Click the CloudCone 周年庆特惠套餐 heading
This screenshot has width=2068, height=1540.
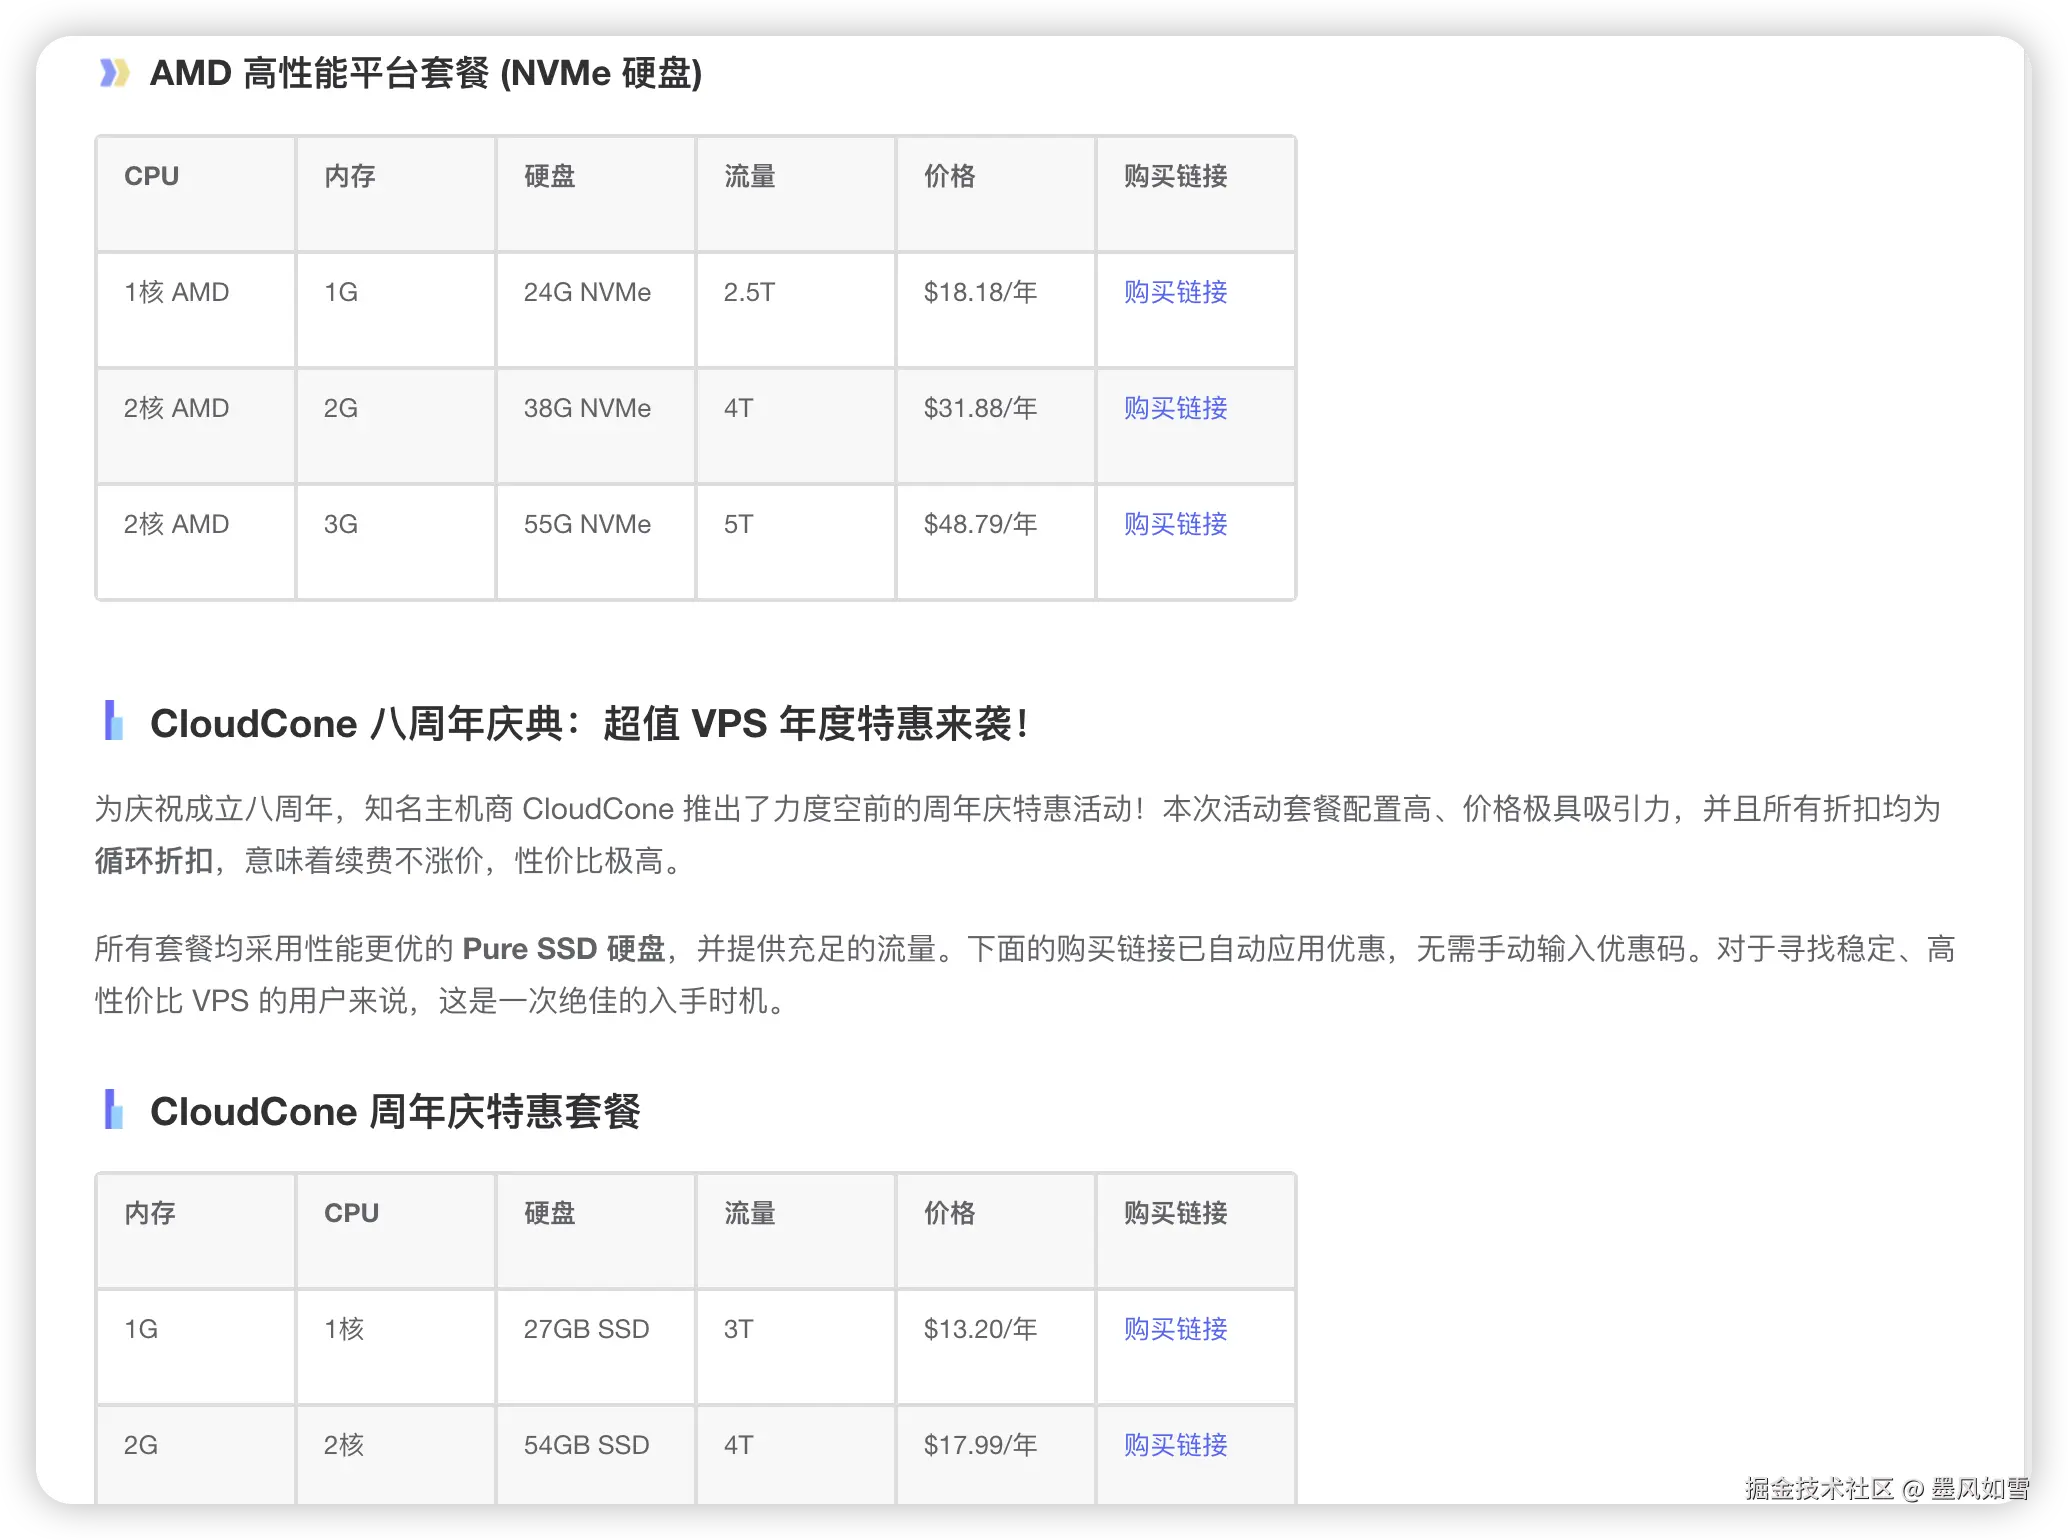(x=395, y=1111)
